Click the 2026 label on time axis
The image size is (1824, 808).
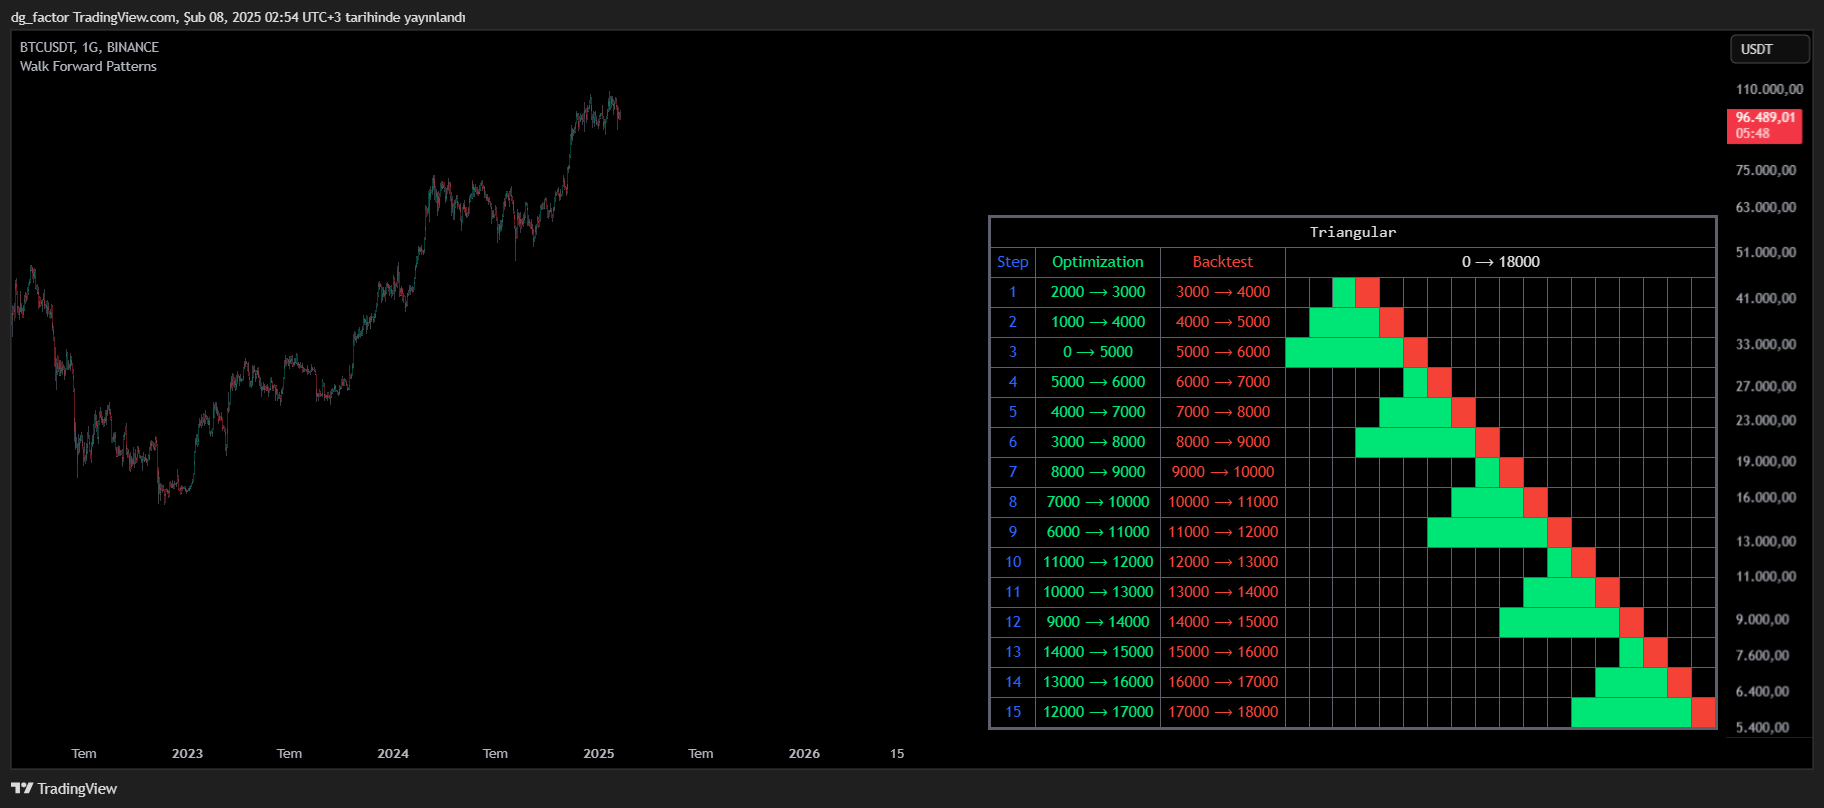click(x=804, y=753)
